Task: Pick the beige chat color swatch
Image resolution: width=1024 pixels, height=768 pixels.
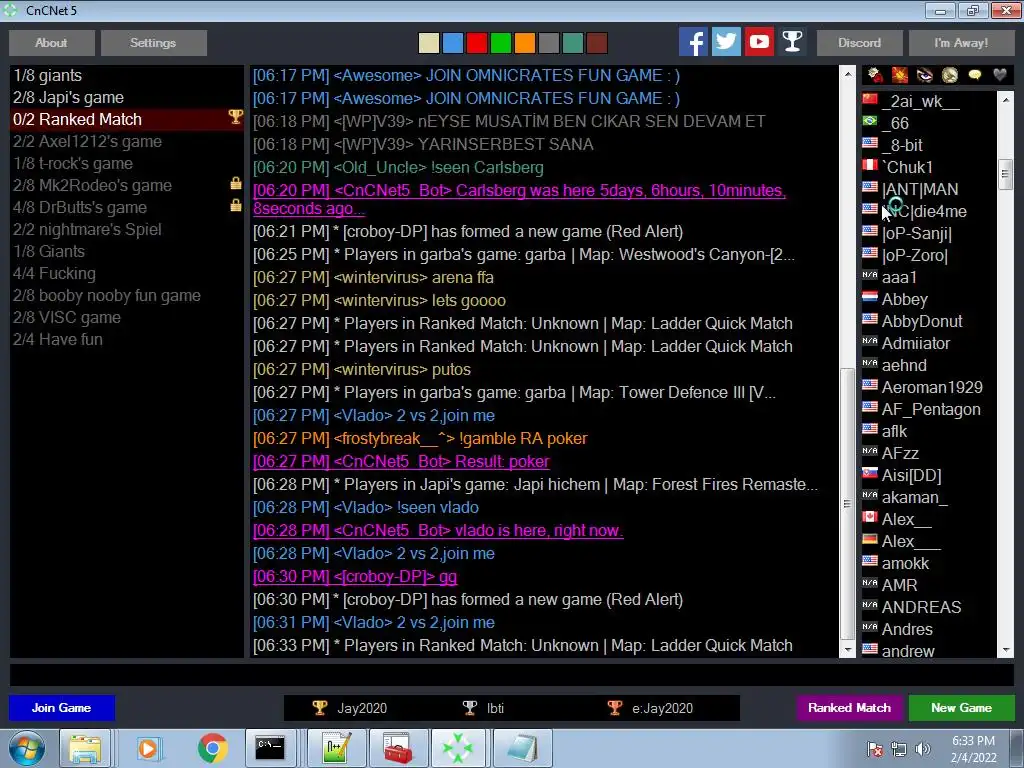Action: [x=429, y=43]
